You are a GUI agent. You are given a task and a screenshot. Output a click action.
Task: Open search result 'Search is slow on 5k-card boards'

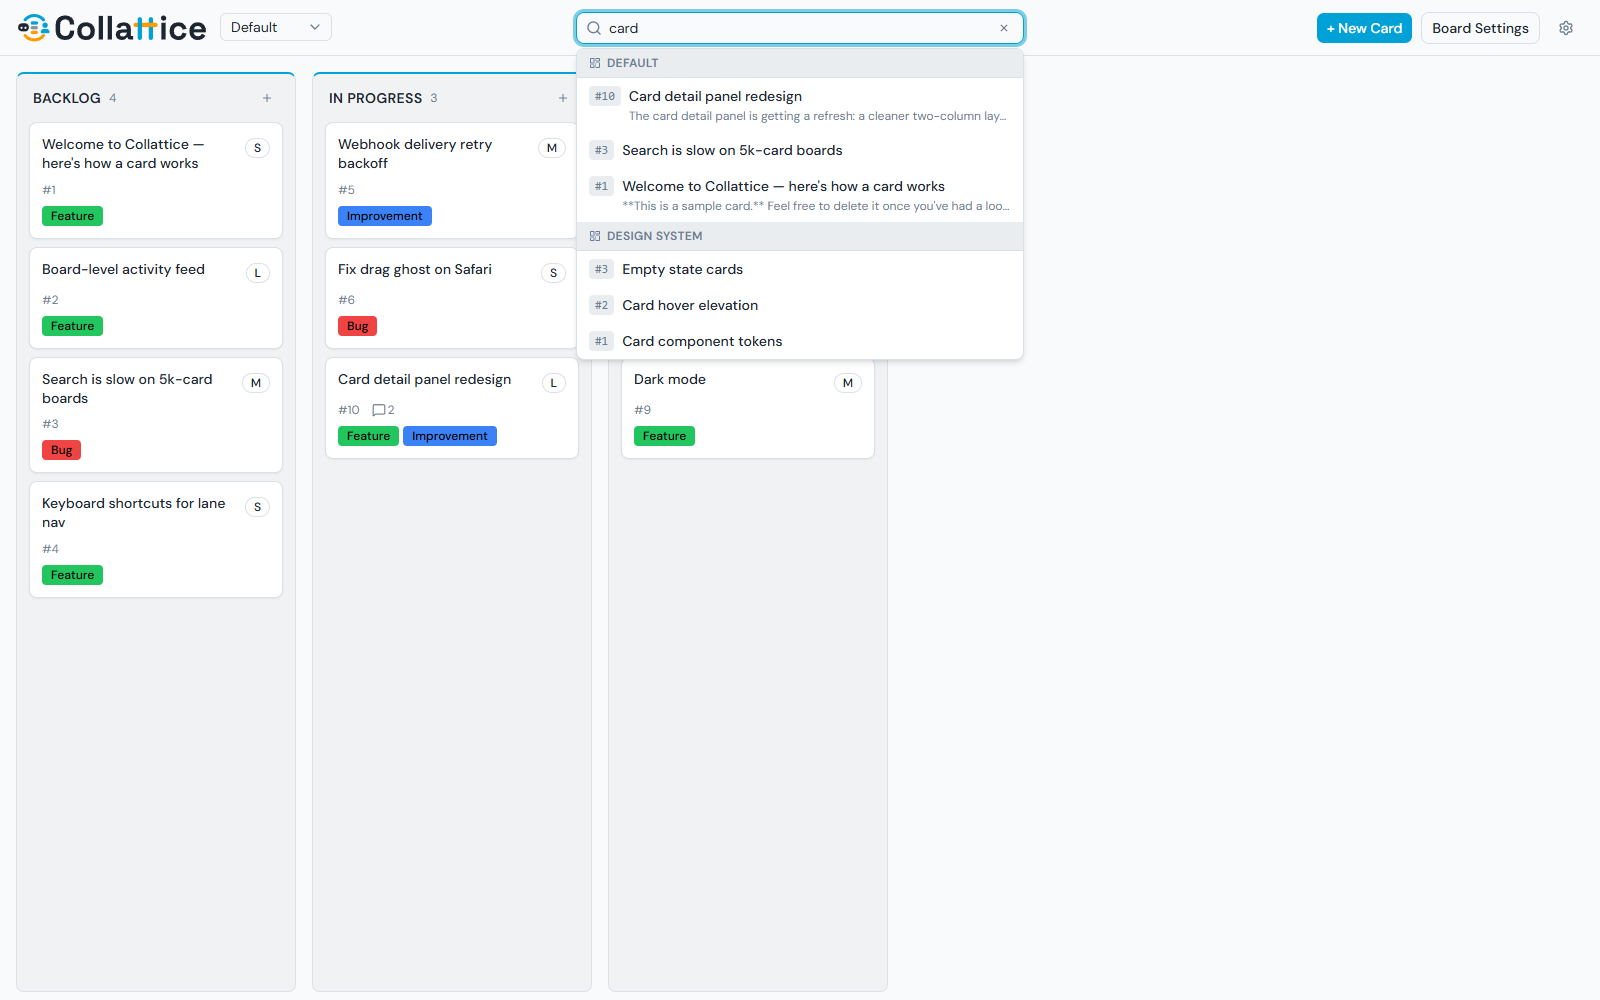coord(800,150)
